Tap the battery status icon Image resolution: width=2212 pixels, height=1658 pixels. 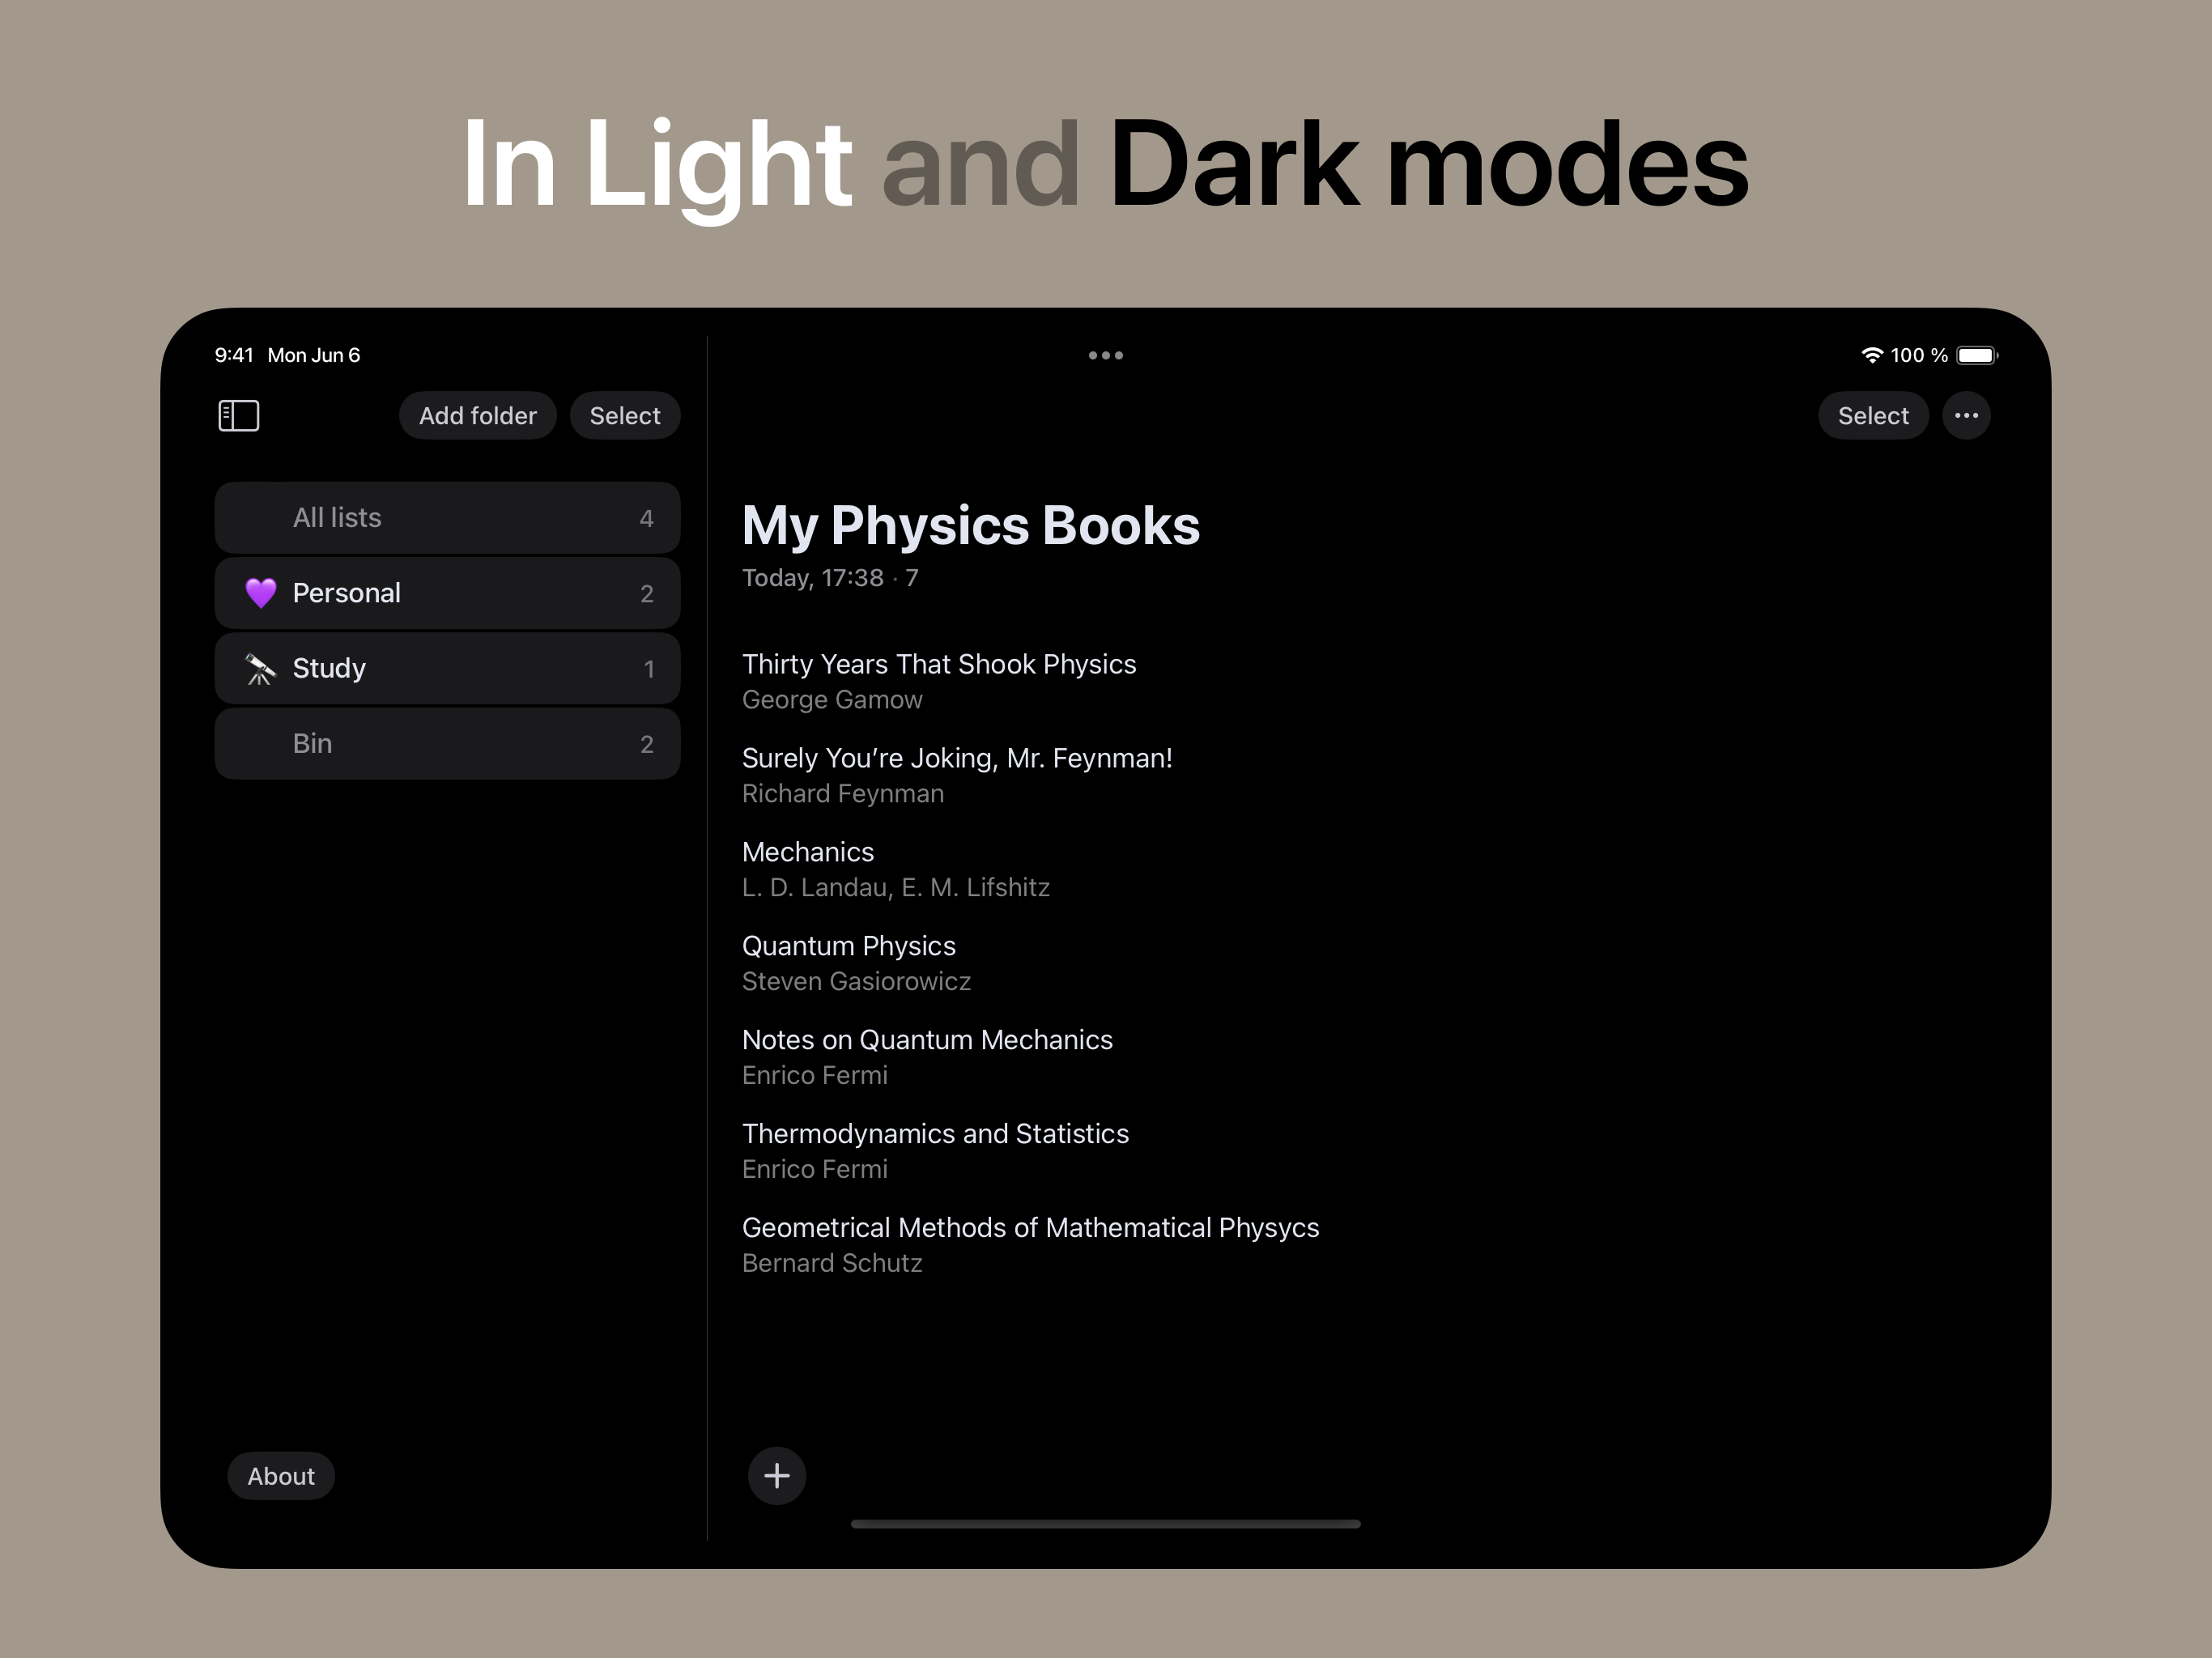pos(1976,355)
